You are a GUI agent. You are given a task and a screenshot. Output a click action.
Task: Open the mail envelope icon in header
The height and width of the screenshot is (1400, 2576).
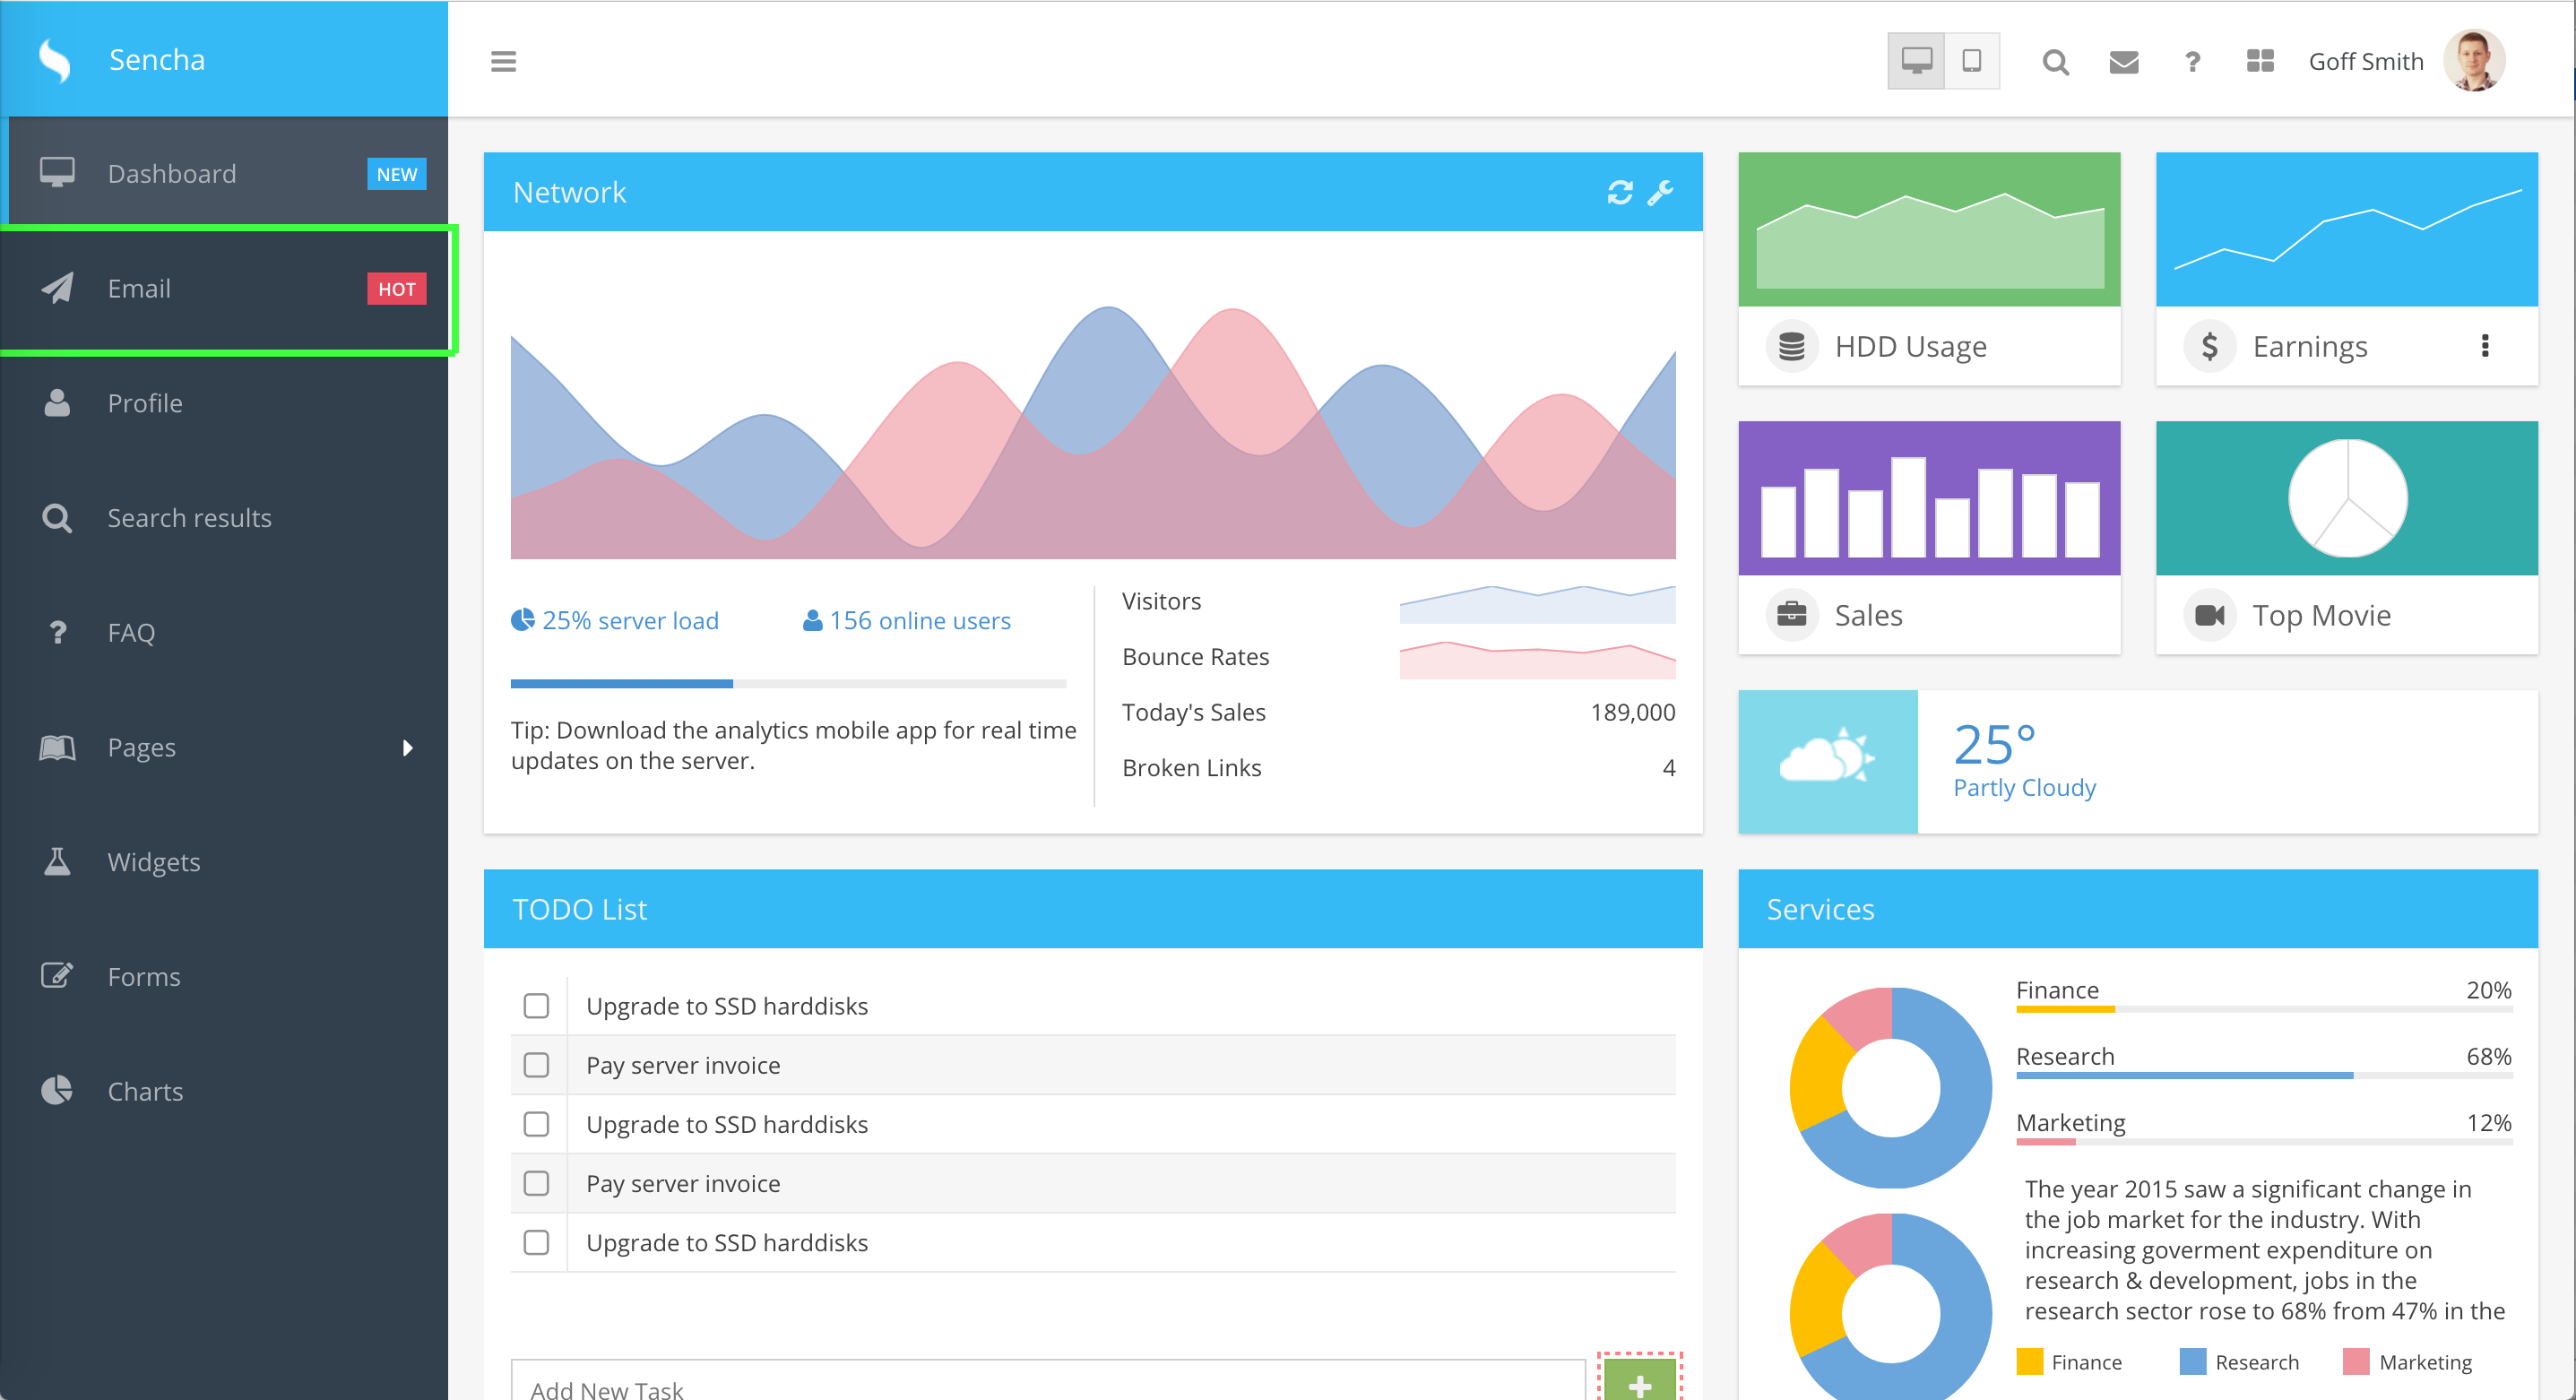click(x=2123, y=62)
